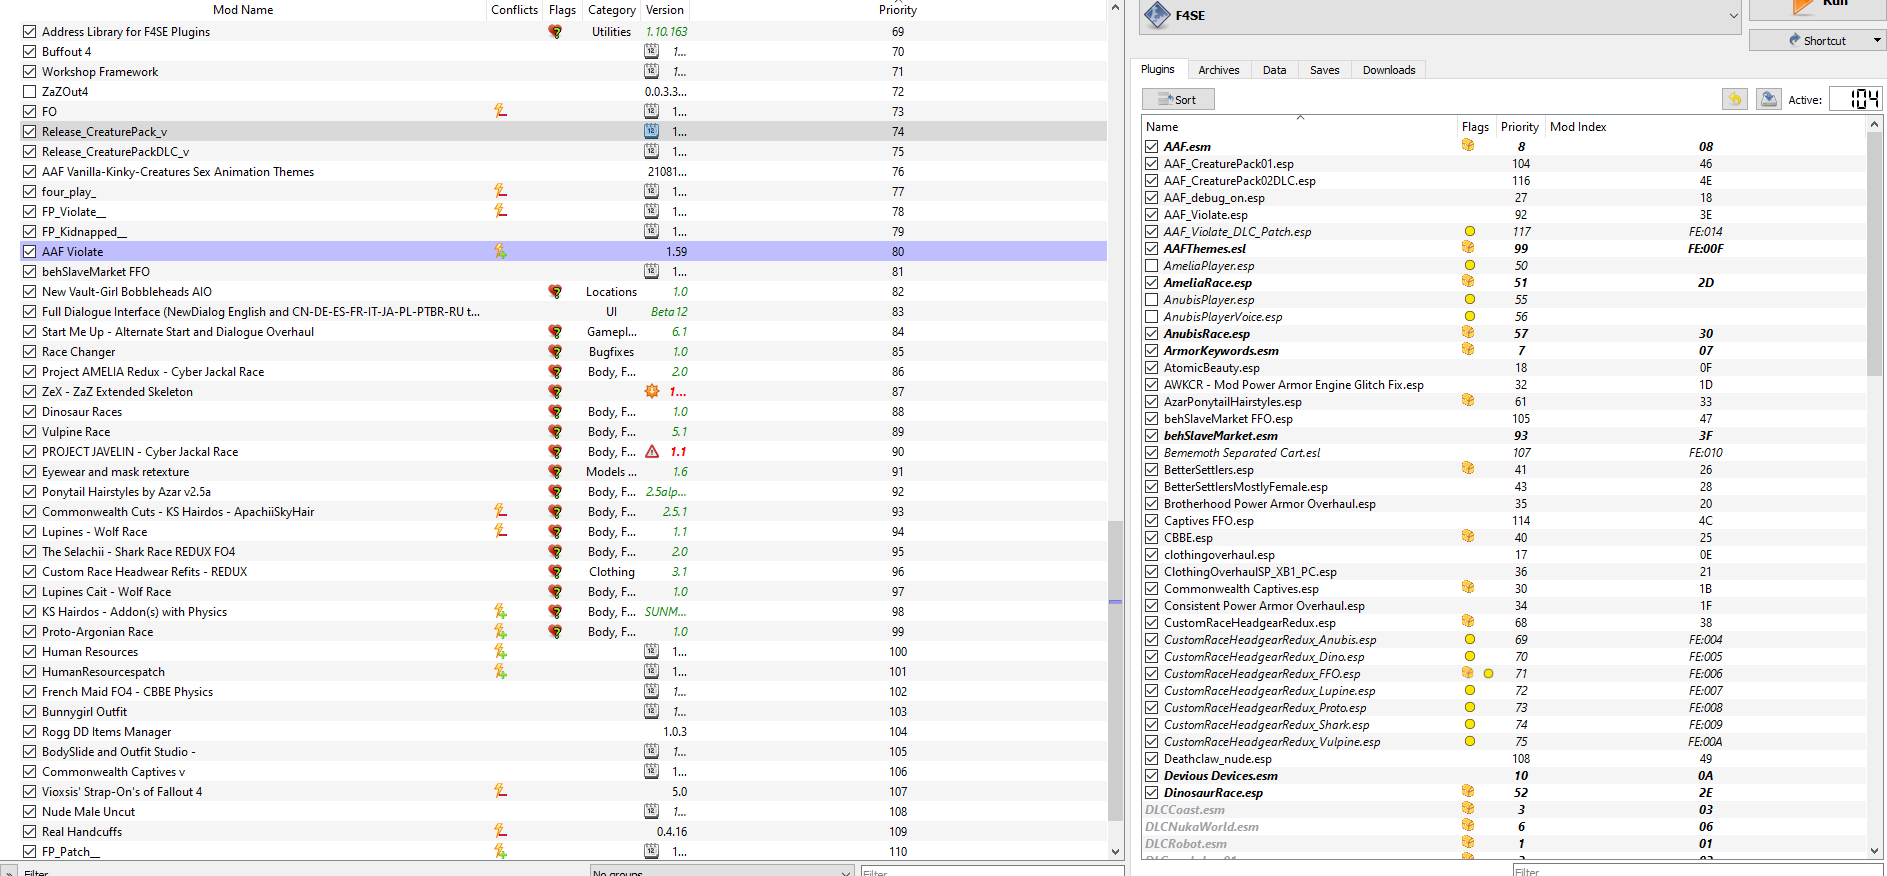
Task: Click the flag icon of ArmorKeywords.esm
Action: 1468,350
